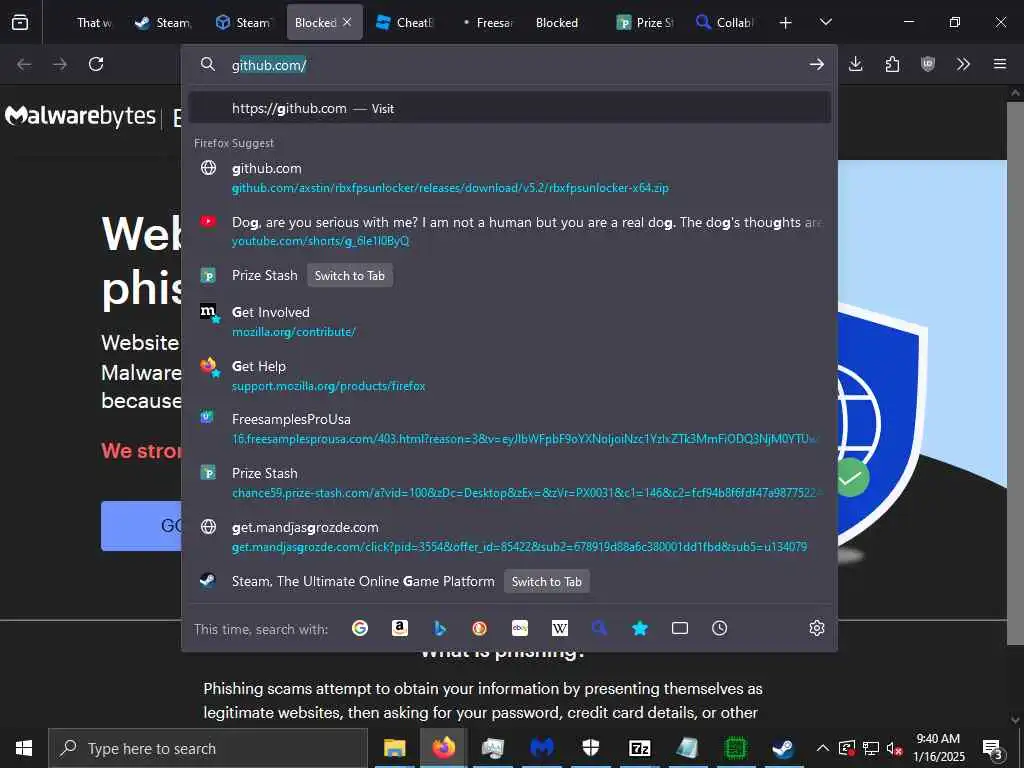The height and width of the screenshot is (768, 1024).
Task: Open 7-Zip from the taskbar
Action: (x=639, y=748)
